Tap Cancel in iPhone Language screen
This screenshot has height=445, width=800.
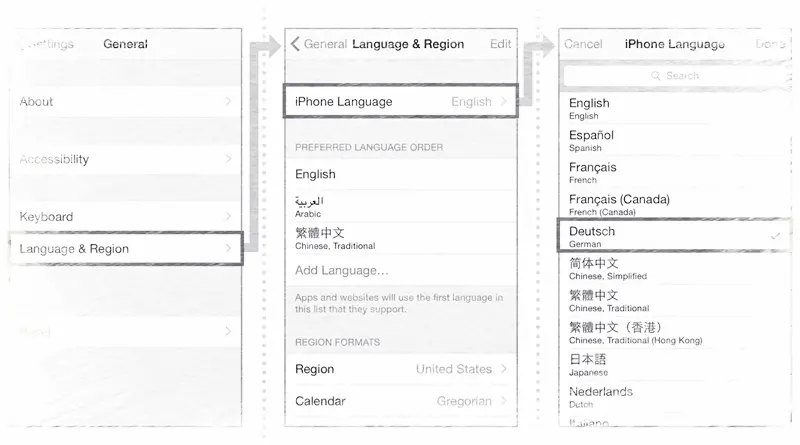[x=583, y=44]
